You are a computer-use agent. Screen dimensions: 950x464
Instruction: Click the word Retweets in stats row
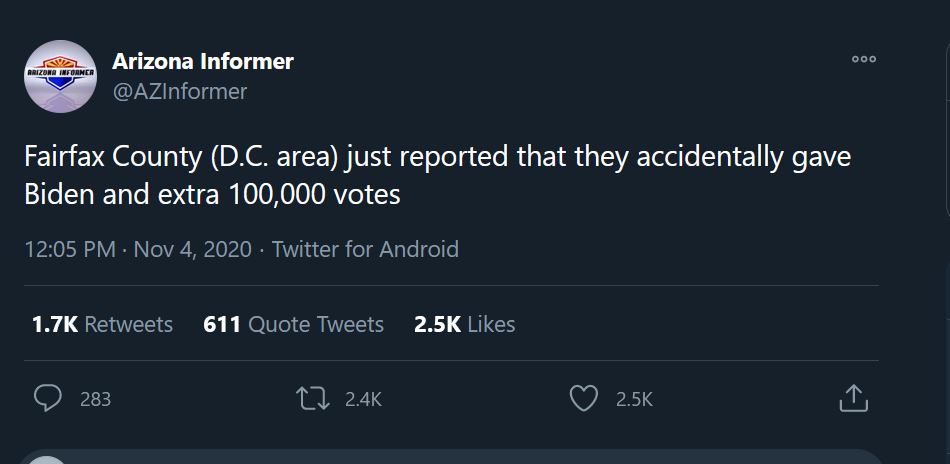coord(128,324)
